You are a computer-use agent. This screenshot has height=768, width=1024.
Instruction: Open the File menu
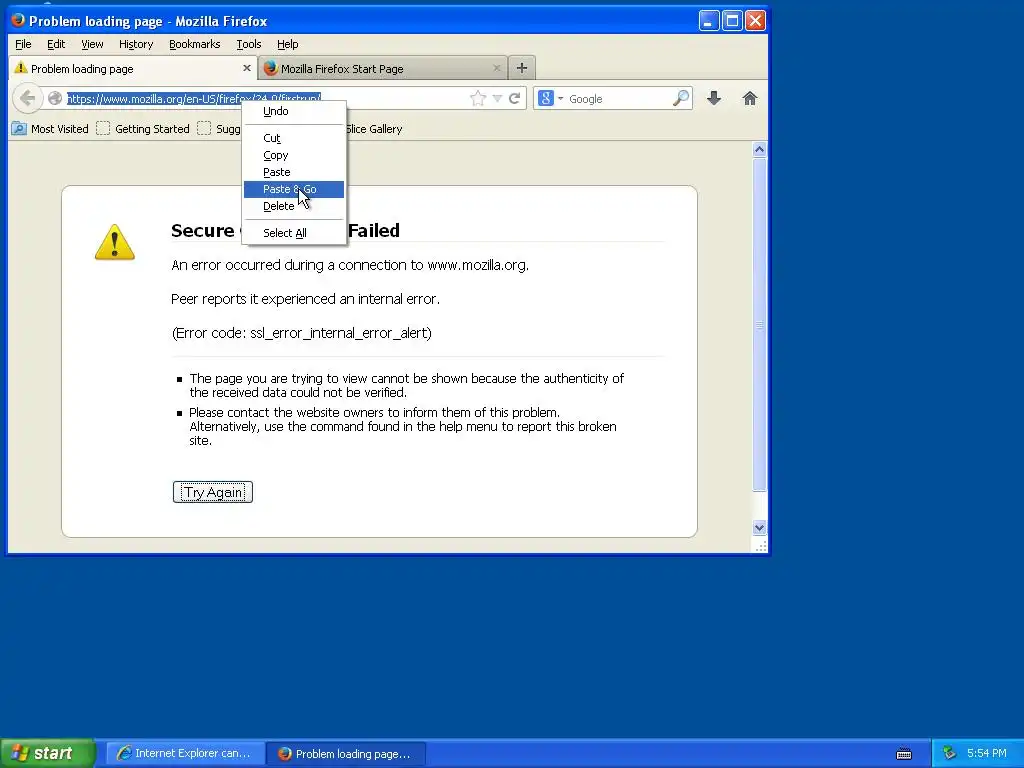click(23, 44)
